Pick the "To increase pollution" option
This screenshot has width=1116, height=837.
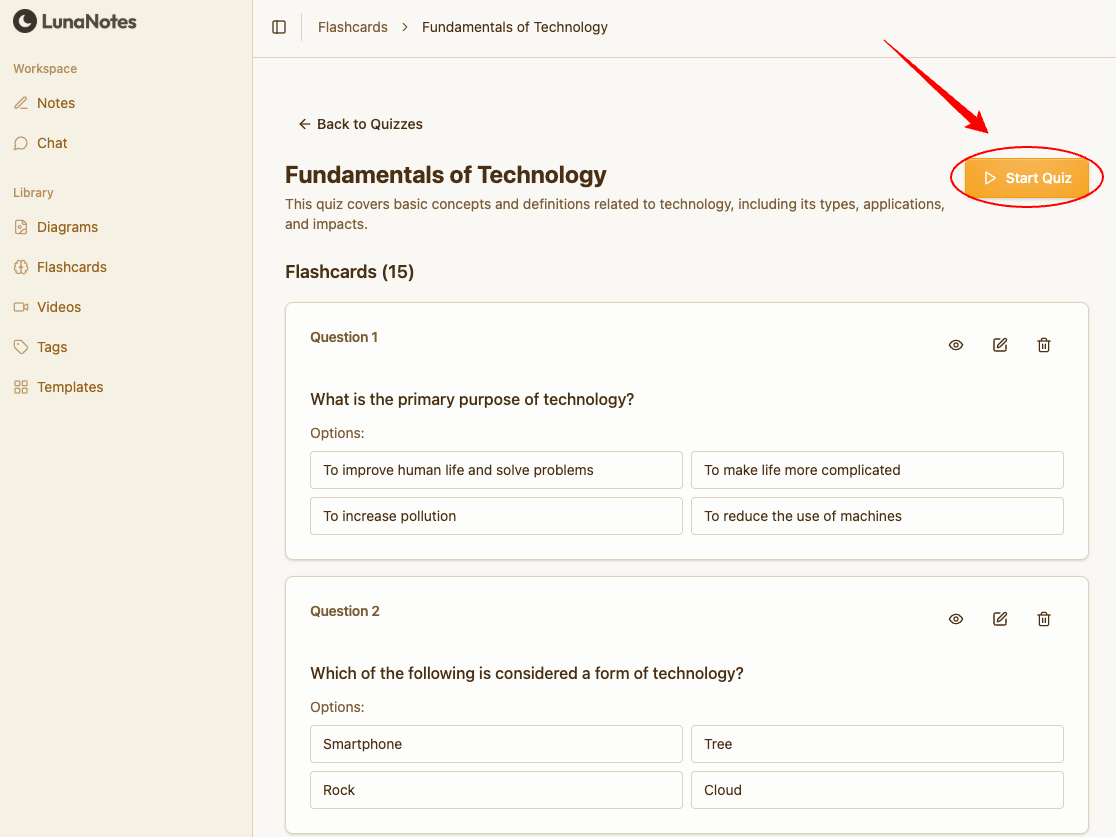(x=496, y=516)
